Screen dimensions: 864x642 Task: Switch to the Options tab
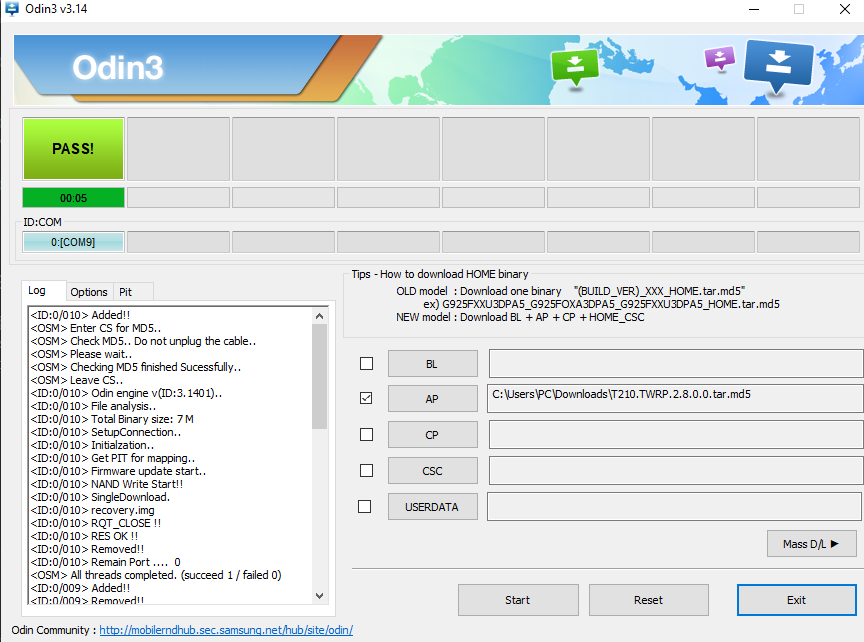coord(89,292)
